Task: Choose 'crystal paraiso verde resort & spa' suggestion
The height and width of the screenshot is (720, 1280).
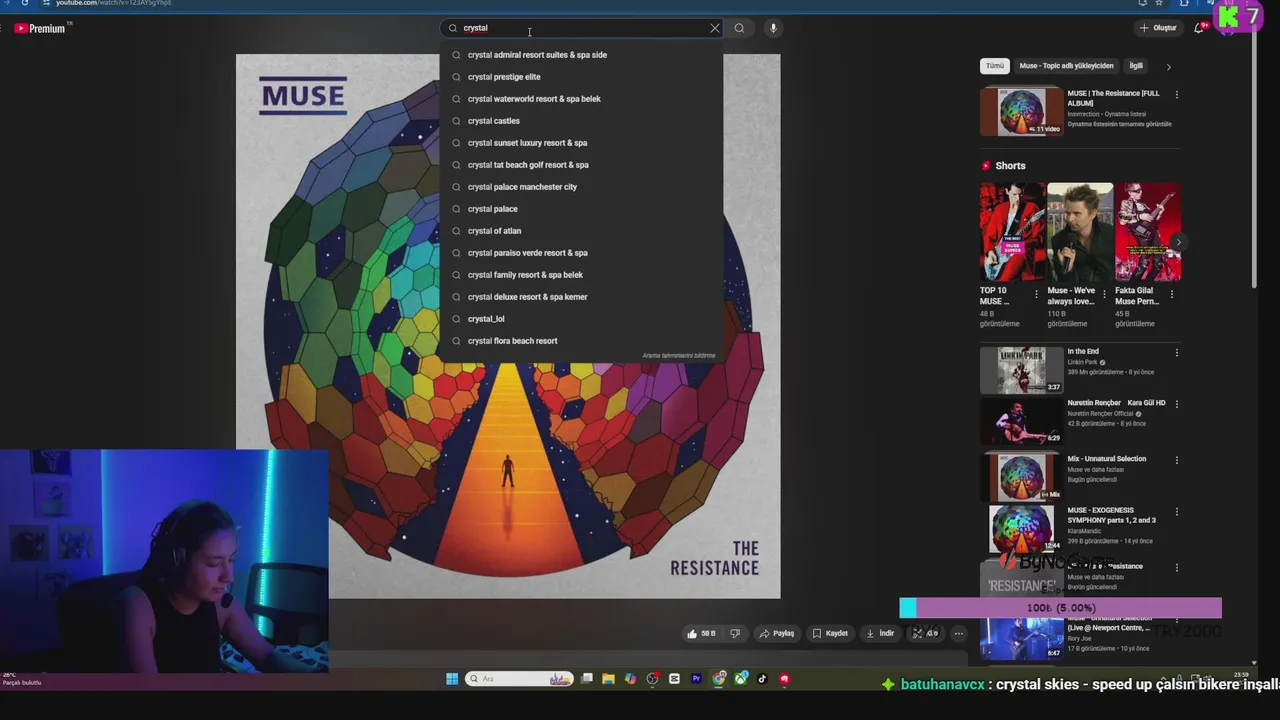Action: (x=581, y=253)
